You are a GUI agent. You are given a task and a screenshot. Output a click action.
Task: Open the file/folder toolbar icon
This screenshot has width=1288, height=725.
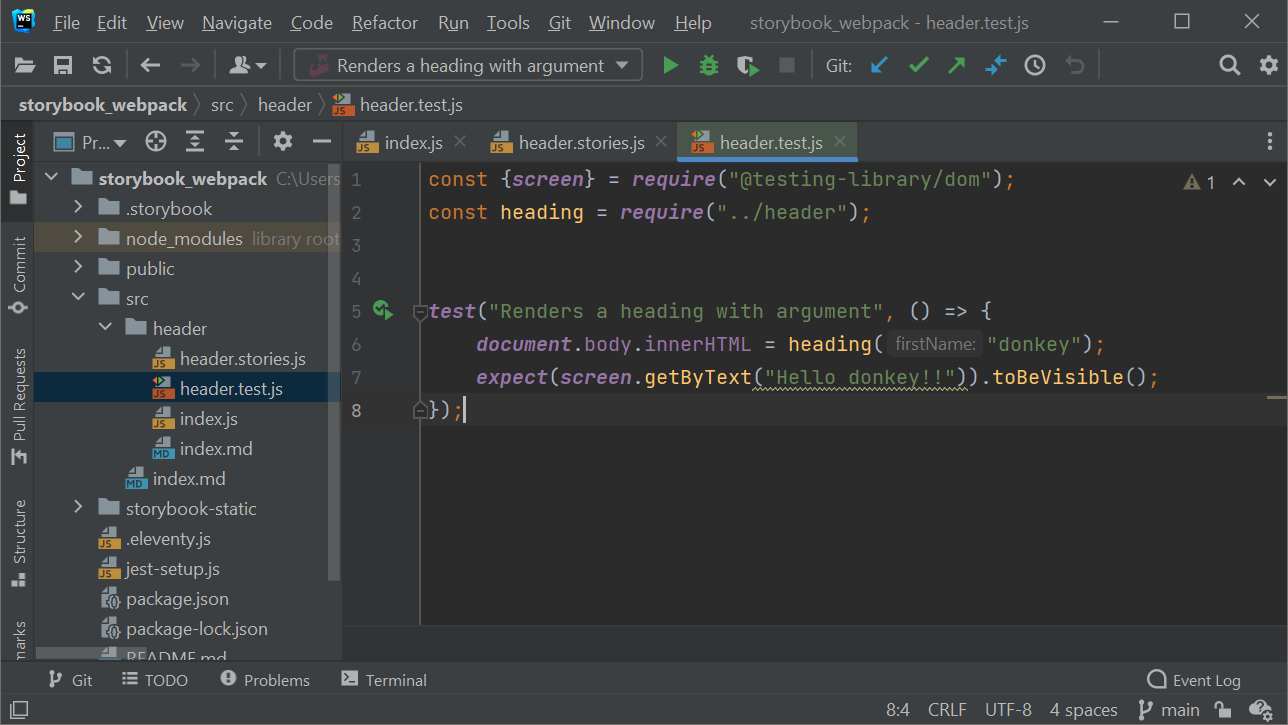tap(25, 66)
